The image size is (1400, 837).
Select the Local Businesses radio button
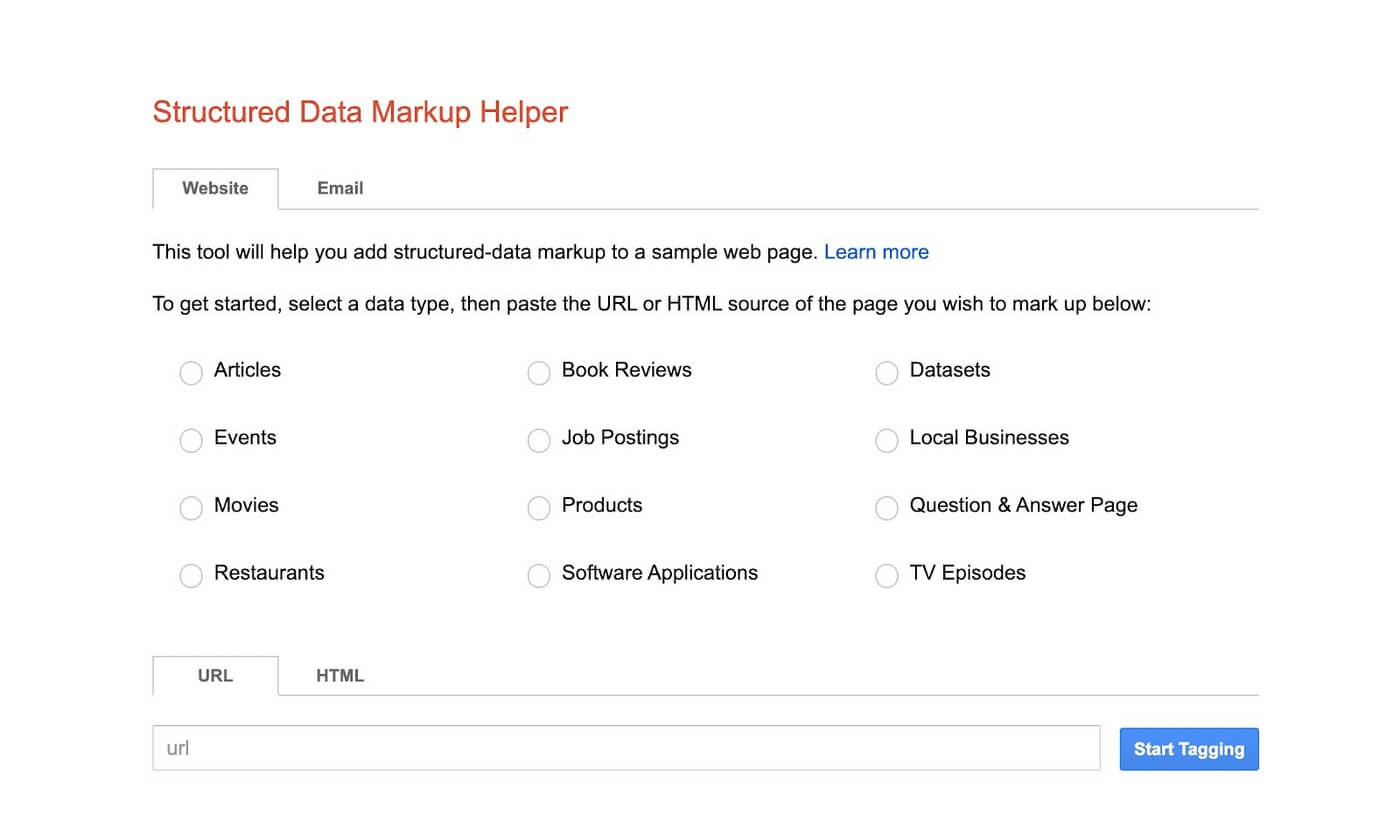pos(887,441)
